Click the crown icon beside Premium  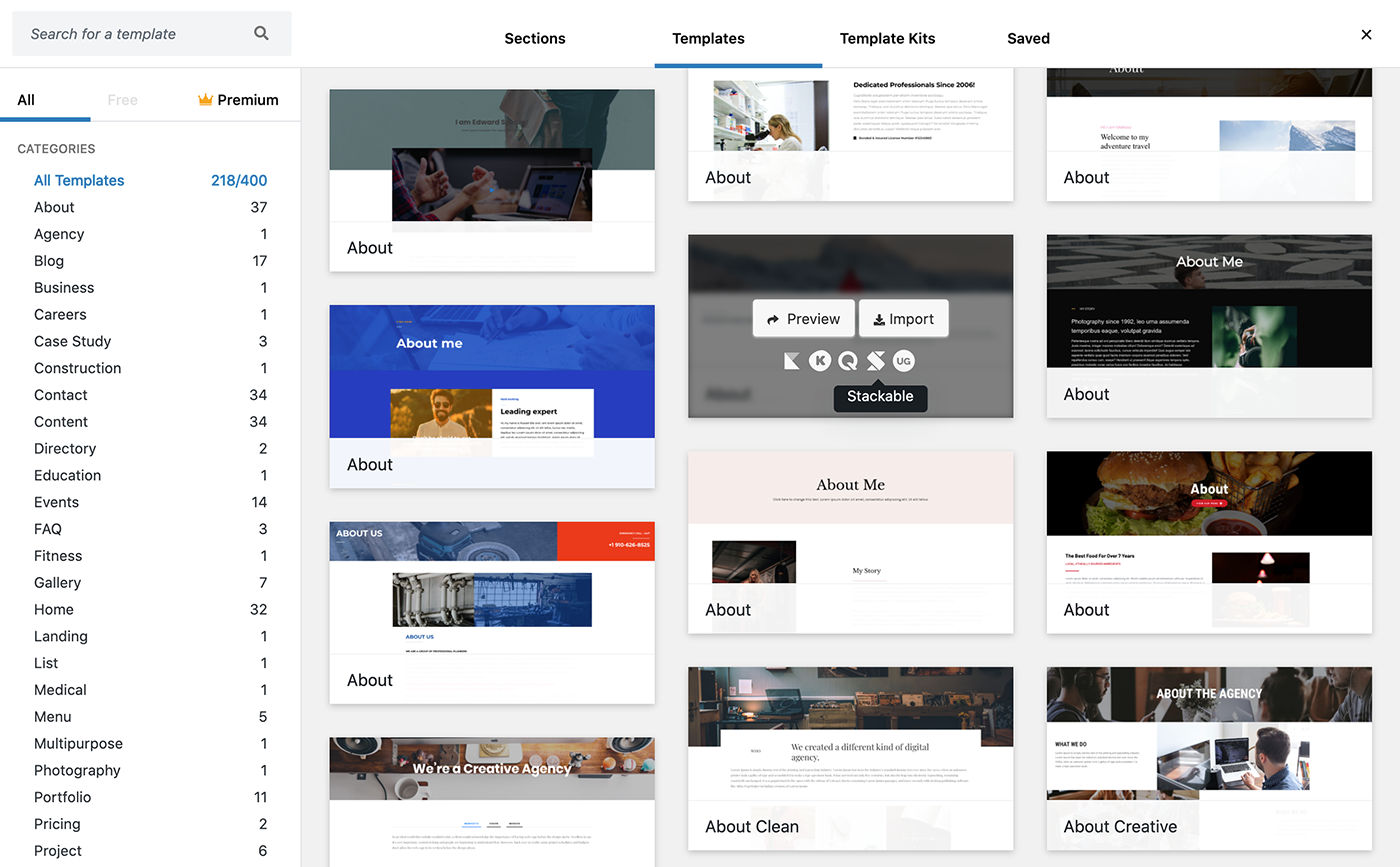tap(205, 99)
